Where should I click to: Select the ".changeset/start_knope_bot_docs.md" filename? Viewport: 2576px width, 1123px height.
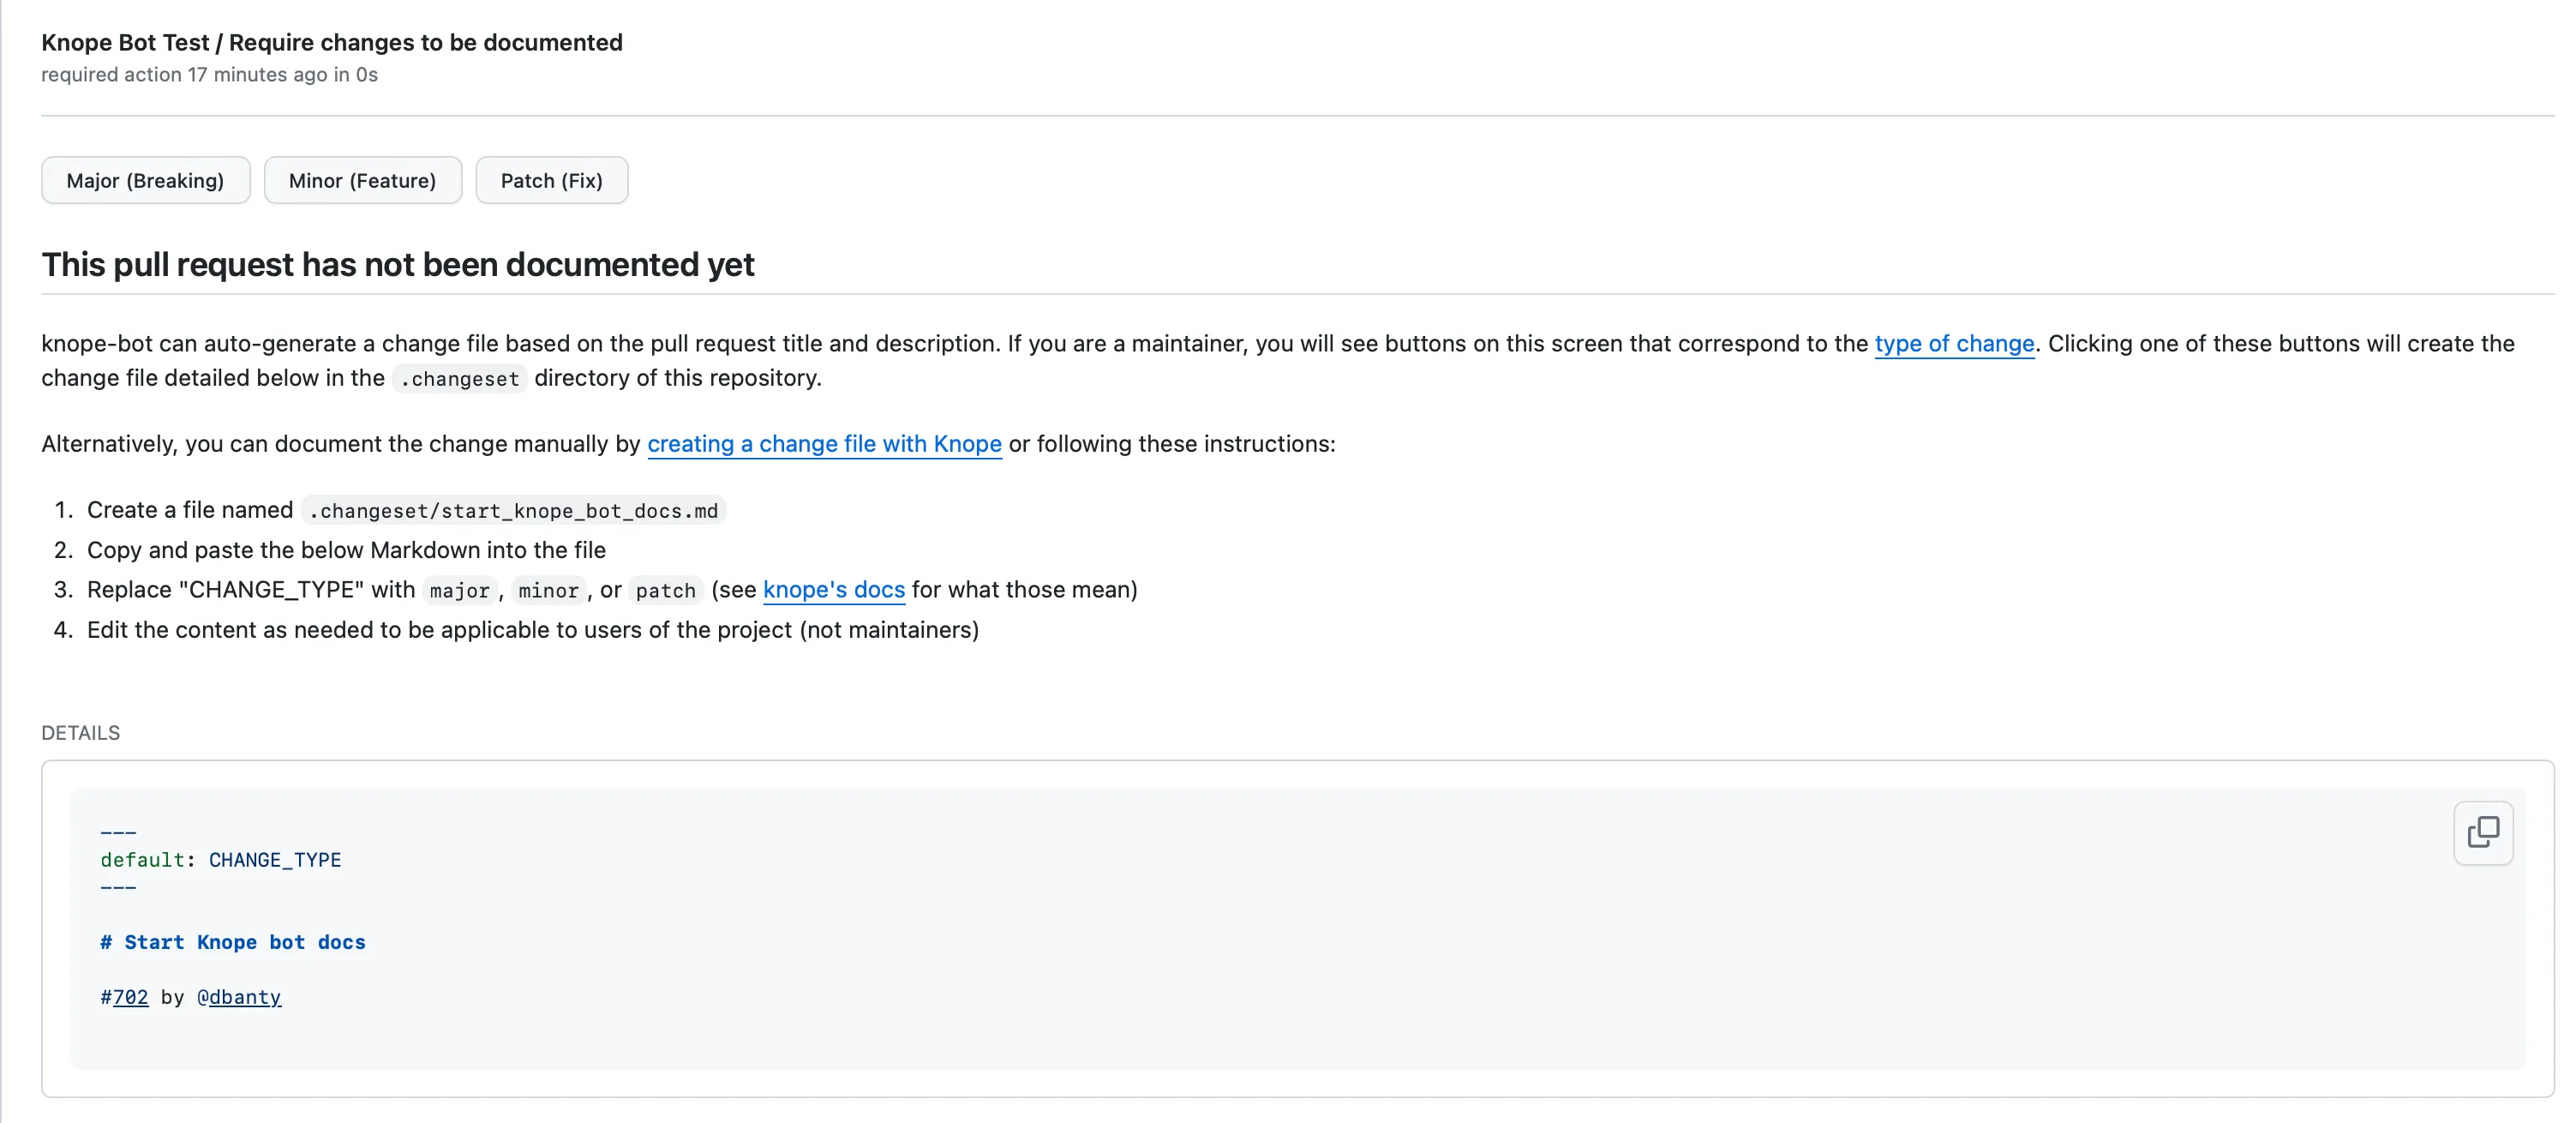(x=512, y=510)
